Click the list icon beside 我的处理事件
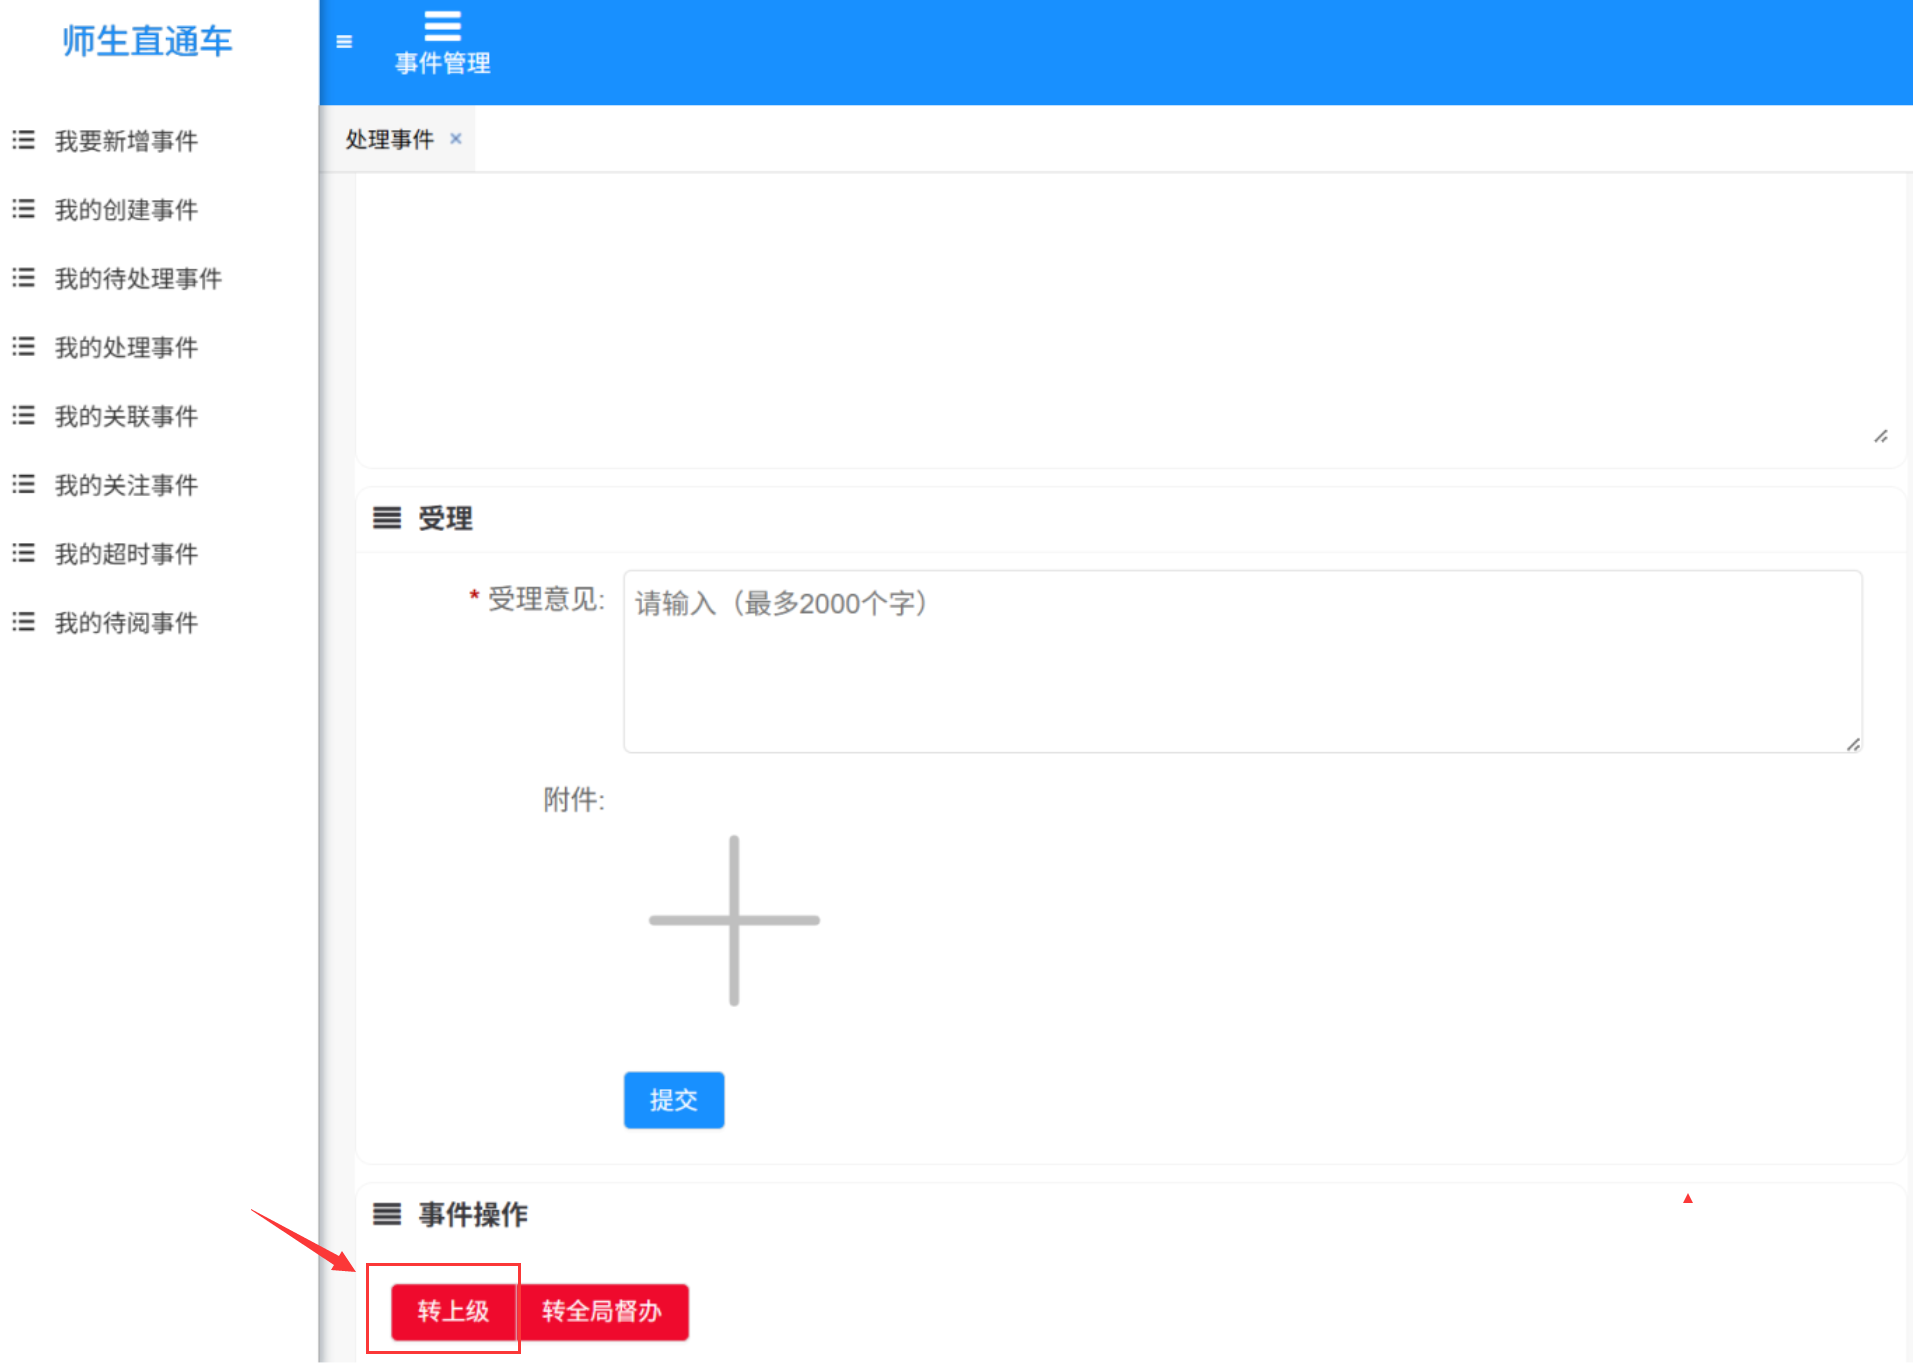The image size is (1913, 1372). [23, 347]
